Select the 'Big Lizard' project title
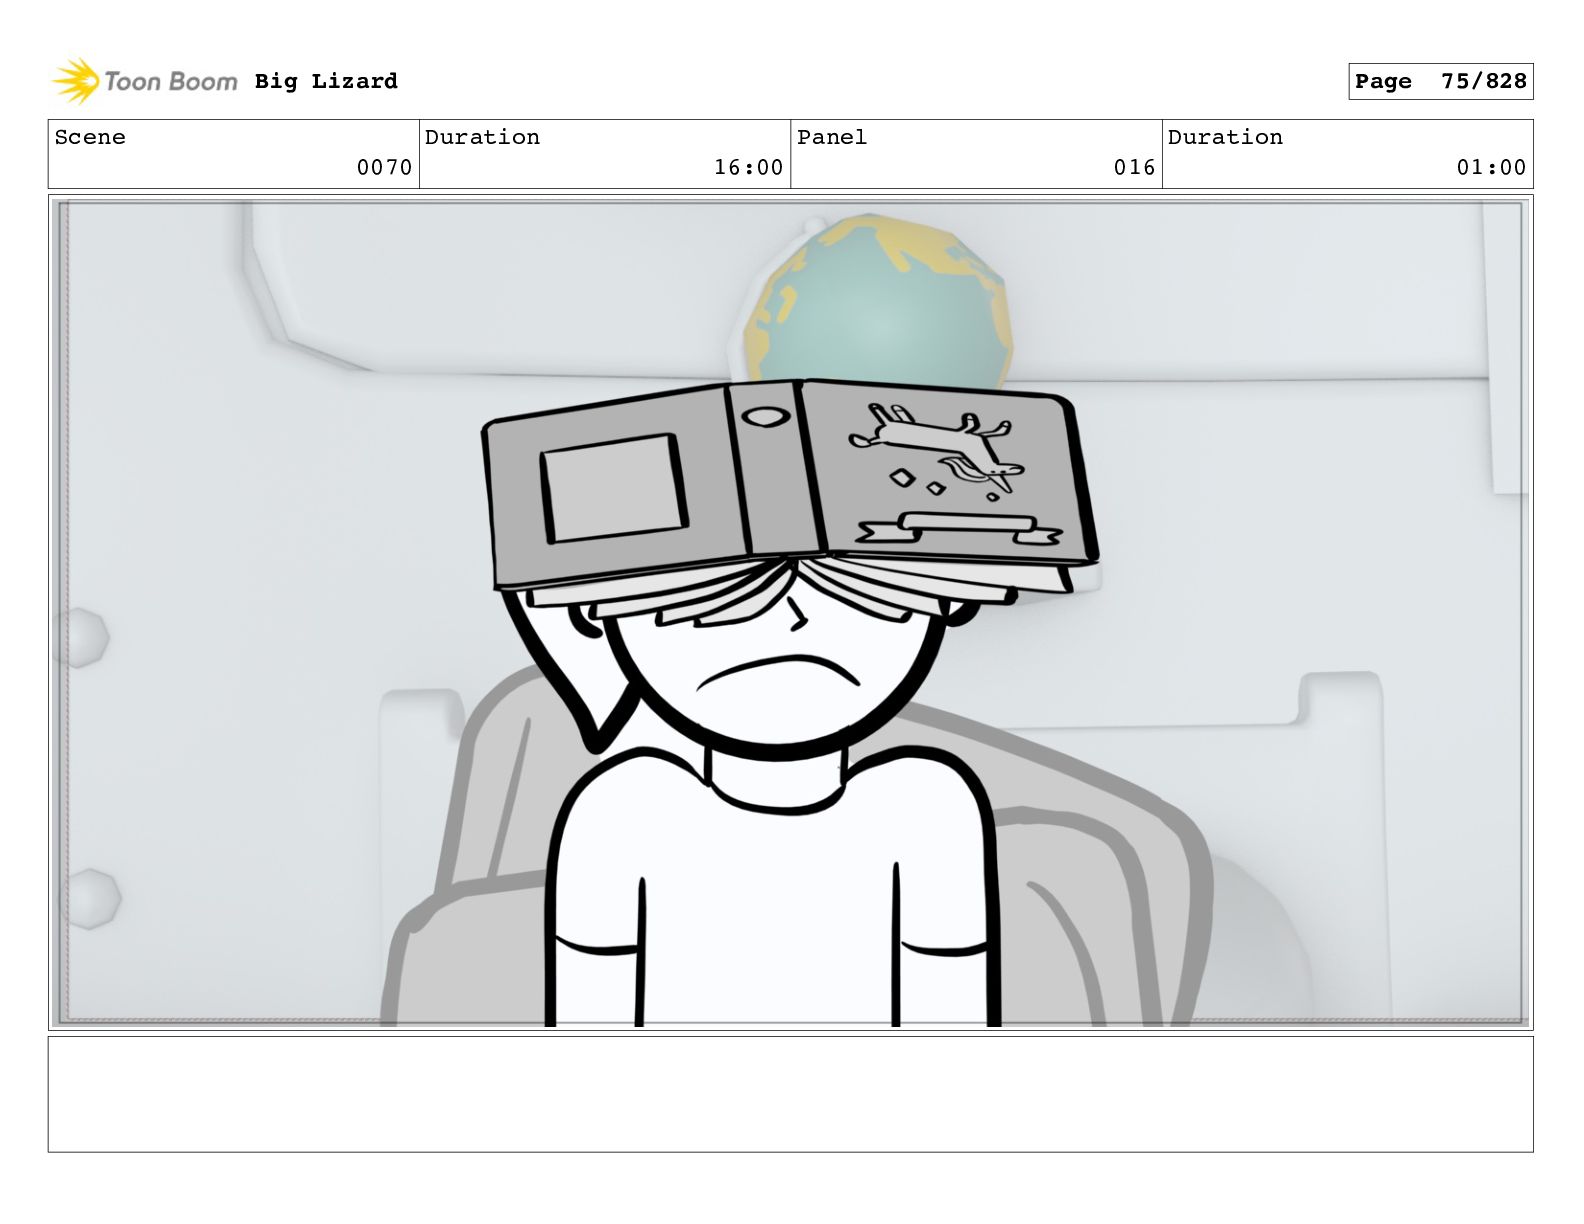Image resolution: width=1584 pixels, height=1224 pixels. tap(326, 81)
